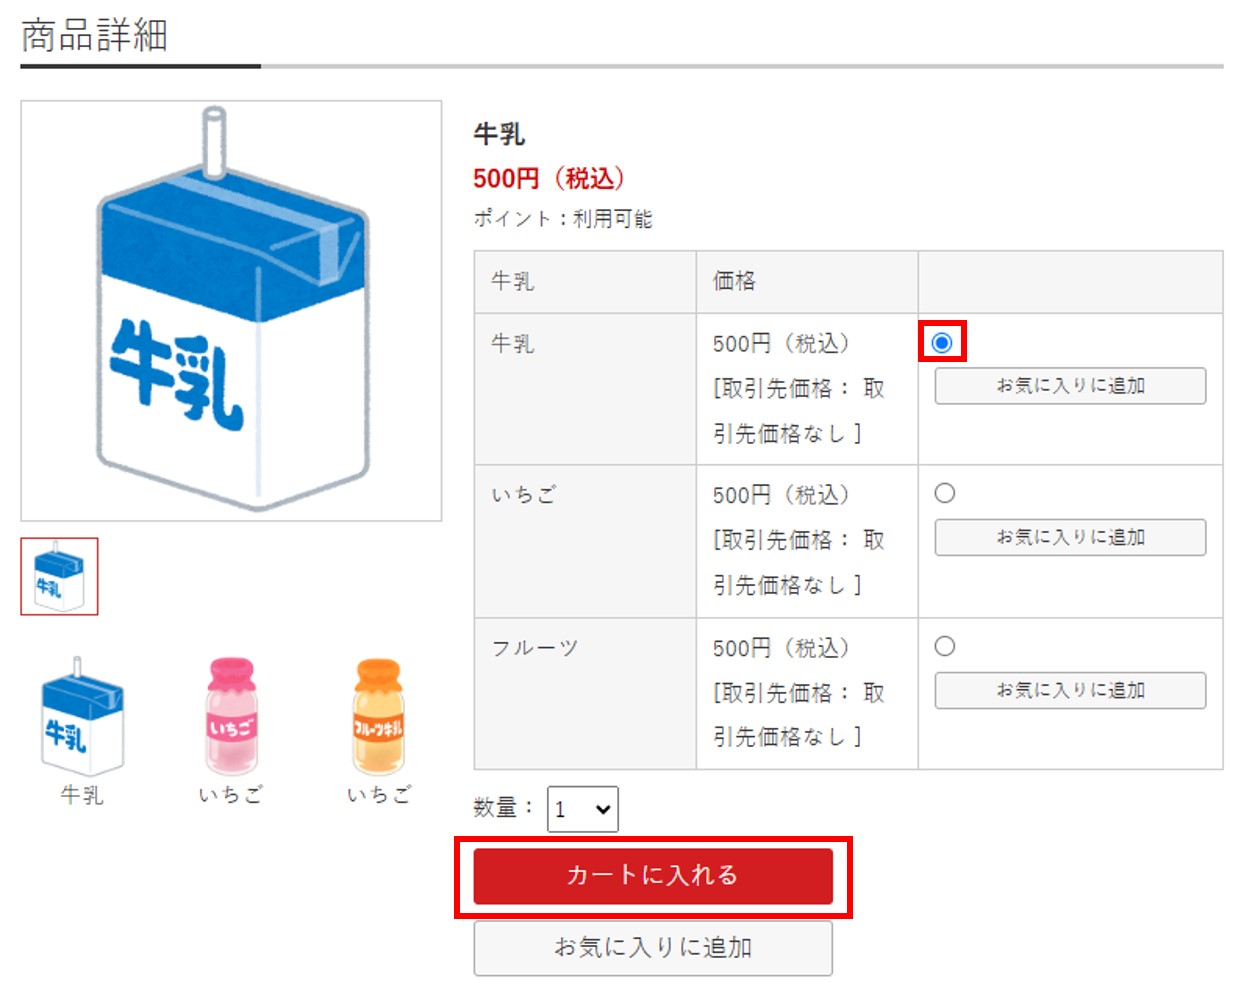Click the pink いちご bottle icon
Viewport: 1252px width, 1003px height.
point(231,716)
